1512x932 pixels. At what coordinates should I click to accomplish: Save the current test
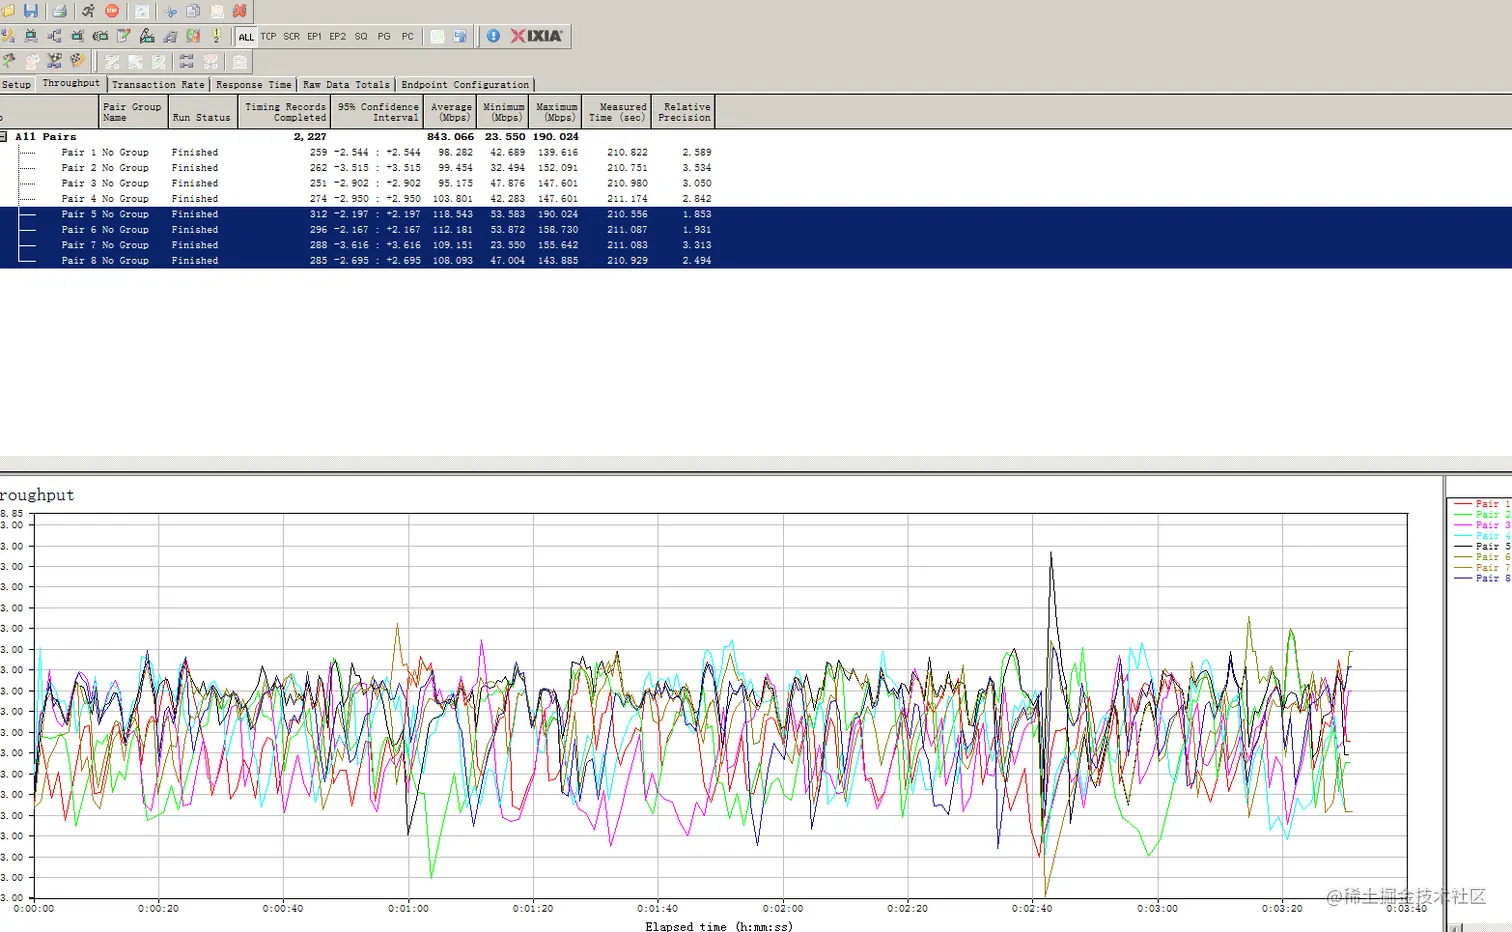(31, 10)
